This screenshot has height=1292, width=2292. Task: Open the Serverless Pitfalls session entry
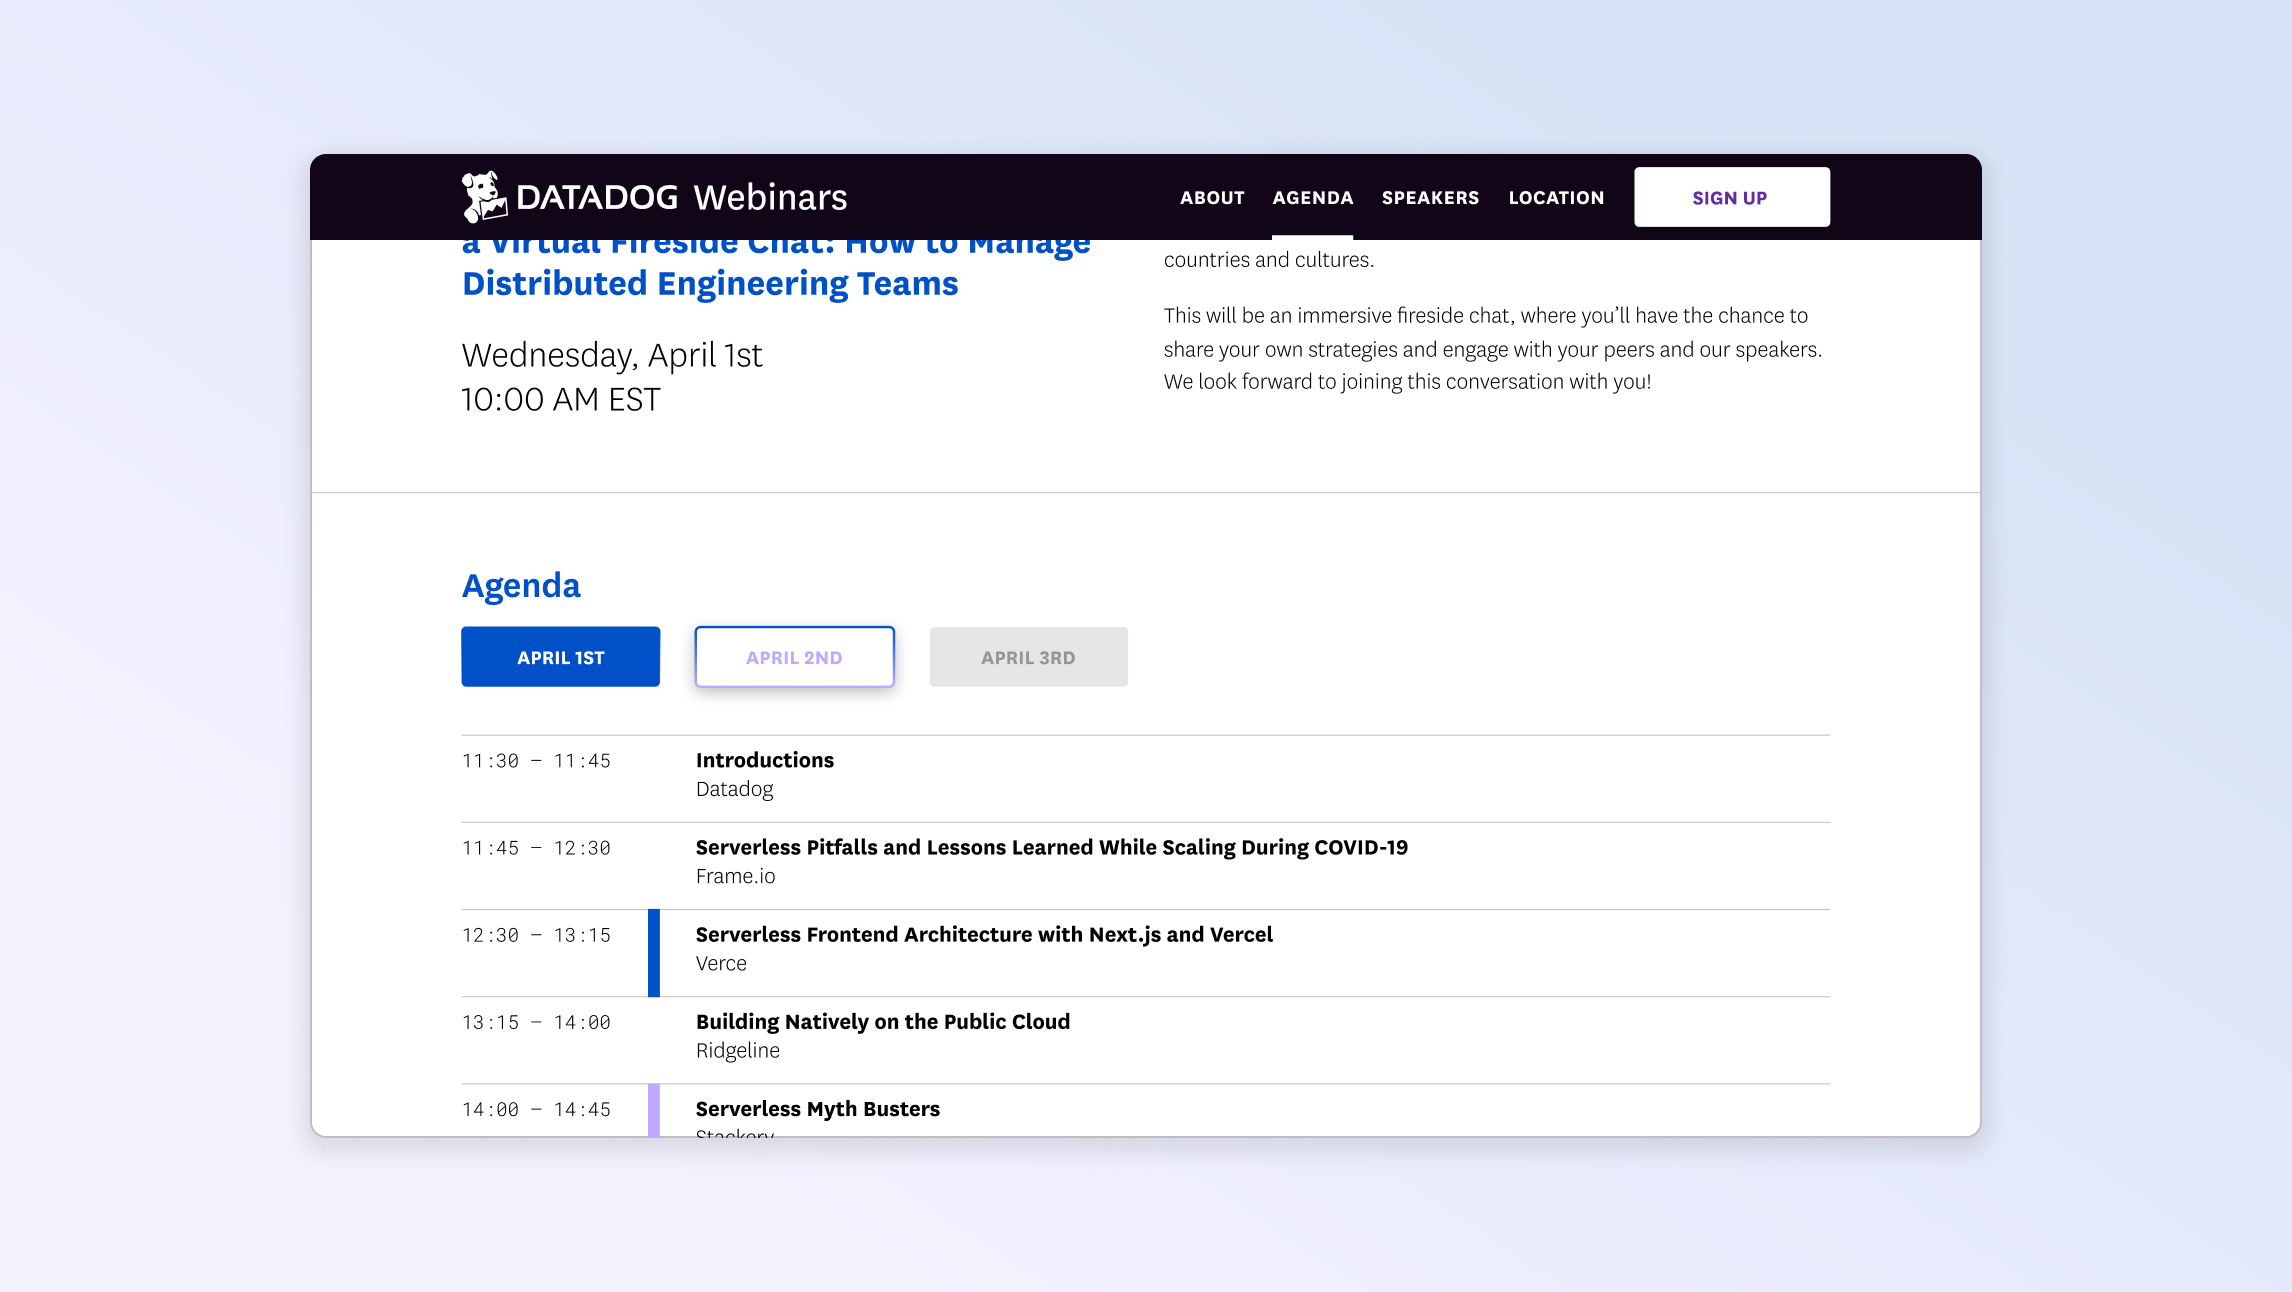[1052, 846]
